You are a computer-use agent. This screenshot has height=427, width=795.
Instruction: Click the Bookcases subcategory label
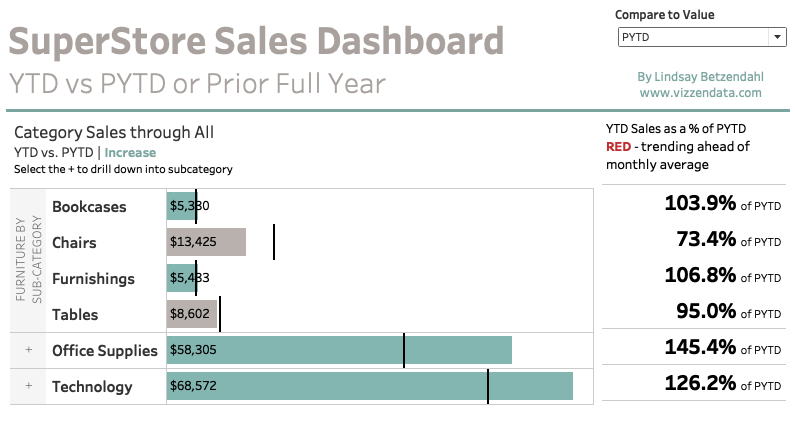89,207
